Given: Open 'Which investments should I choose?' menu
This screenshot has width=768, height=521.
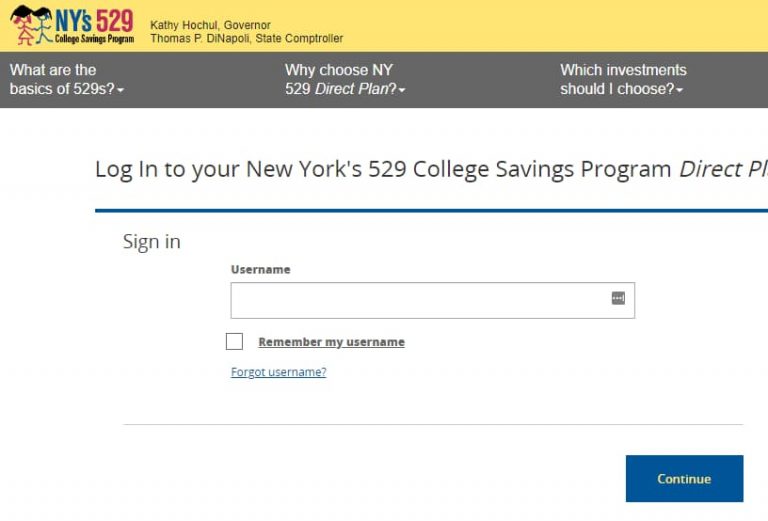Looking at the screenshot, I should 622,80.
